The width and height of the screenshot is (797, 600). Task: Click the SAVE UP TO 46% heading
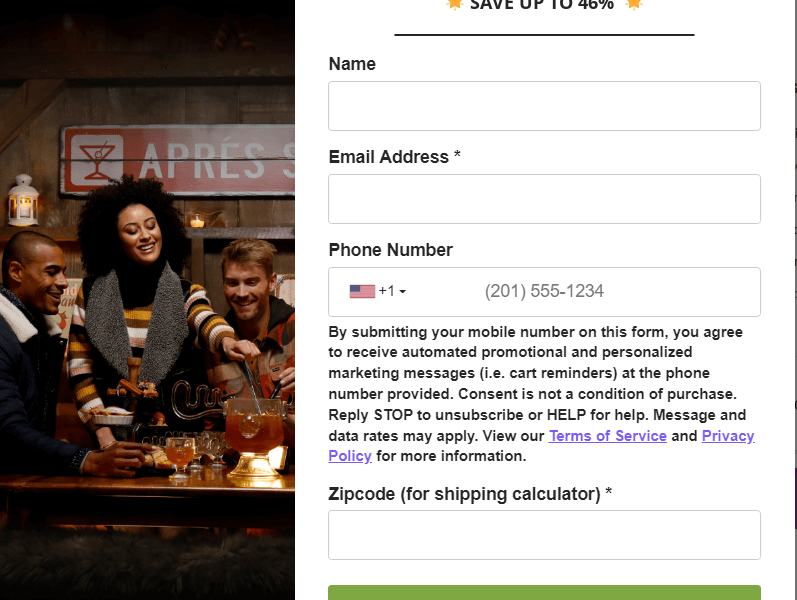542,5
